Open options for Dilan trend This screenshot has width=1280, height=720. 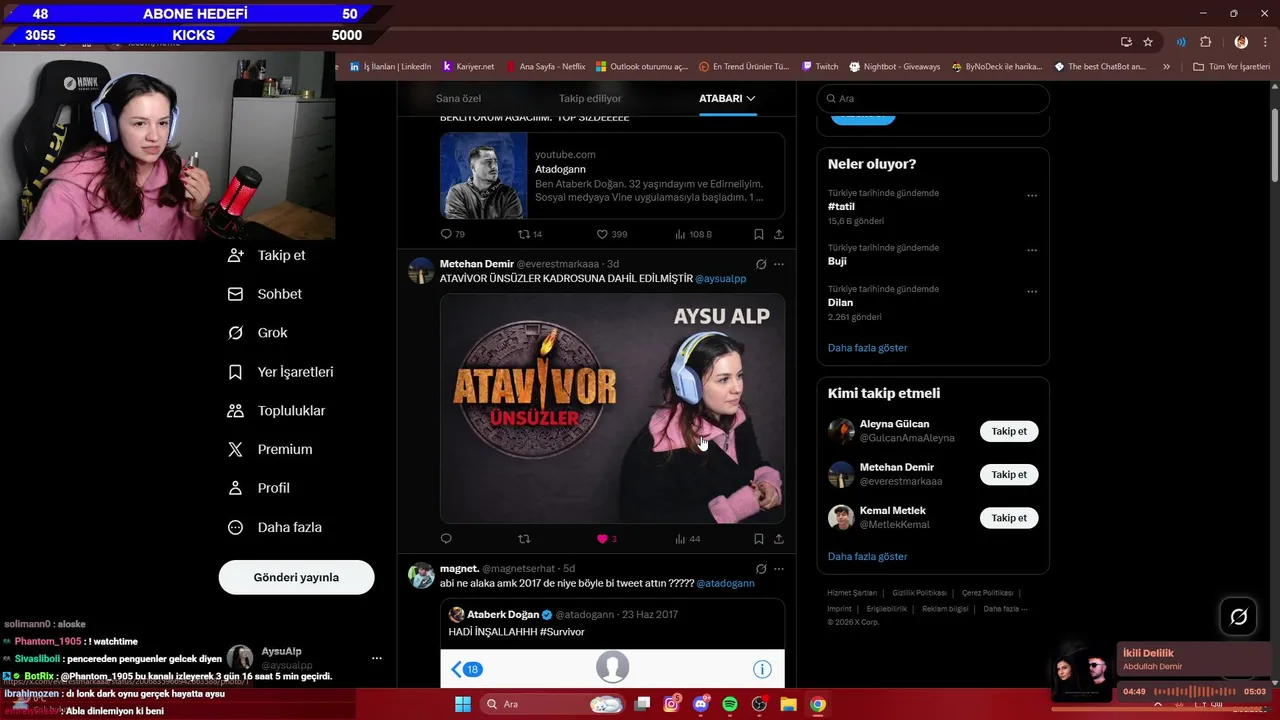pyautogui.click(x=1032, y=292)
